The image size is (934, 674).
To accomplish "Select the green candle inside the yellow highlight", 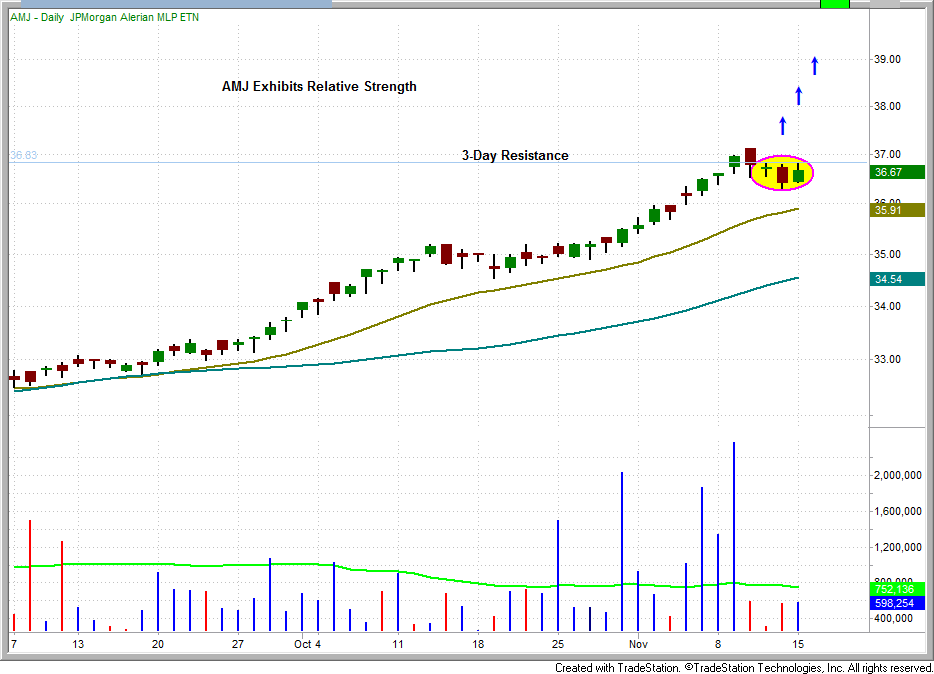I will pos(799,174).
